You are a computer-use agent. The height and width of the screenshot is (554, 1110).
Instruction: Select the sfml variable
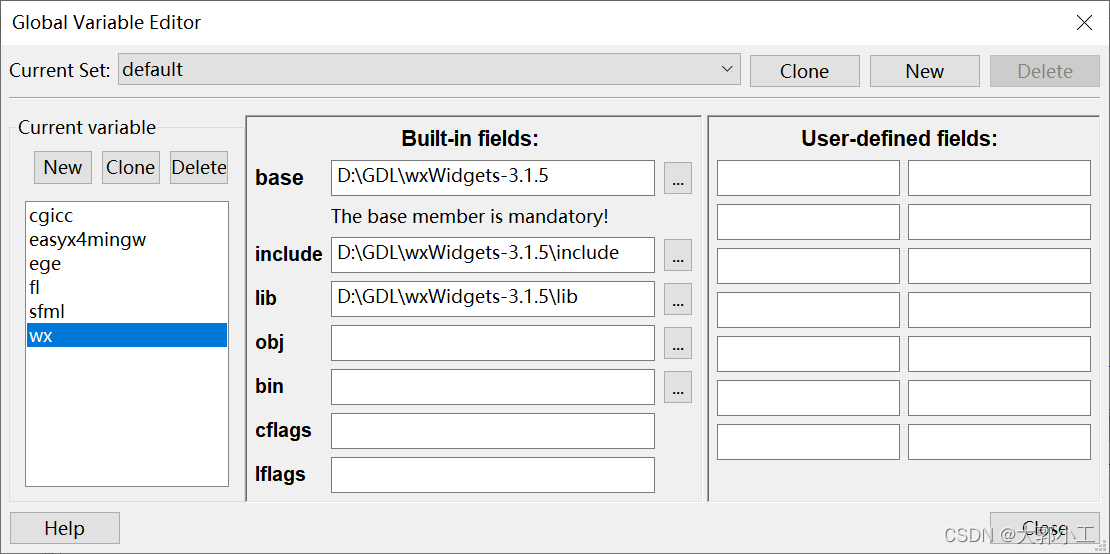(127, 311)
